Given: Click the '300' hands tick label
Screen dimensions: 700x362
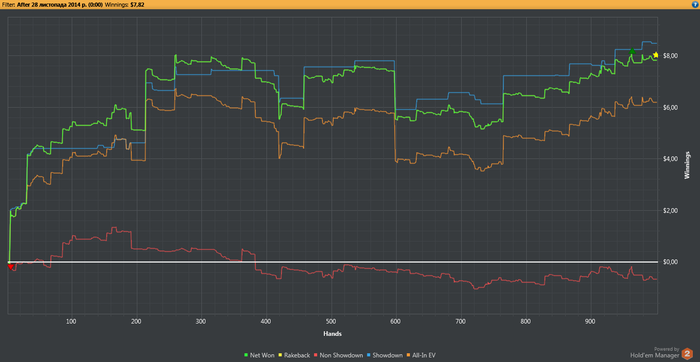Looking at the screenshot, I should (200, 321).
